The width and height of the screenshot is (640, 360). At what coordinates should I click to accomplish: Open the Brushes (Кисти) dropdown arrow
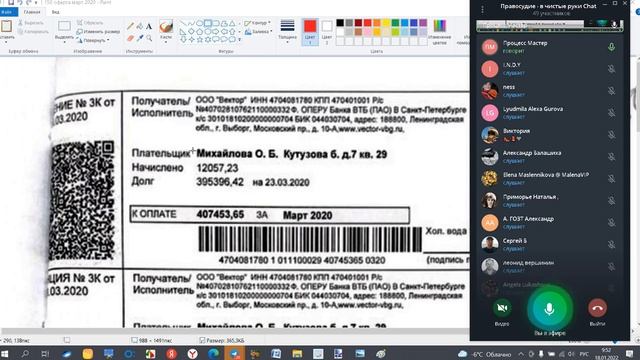(x=166, y=42)
